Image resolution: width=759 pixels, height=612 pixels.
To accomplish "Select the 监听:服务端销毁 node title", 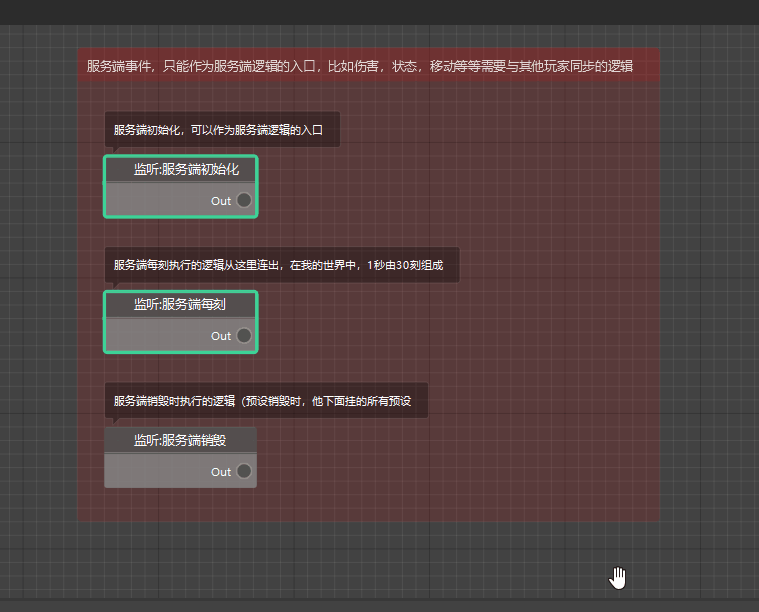I will point(180,440).
